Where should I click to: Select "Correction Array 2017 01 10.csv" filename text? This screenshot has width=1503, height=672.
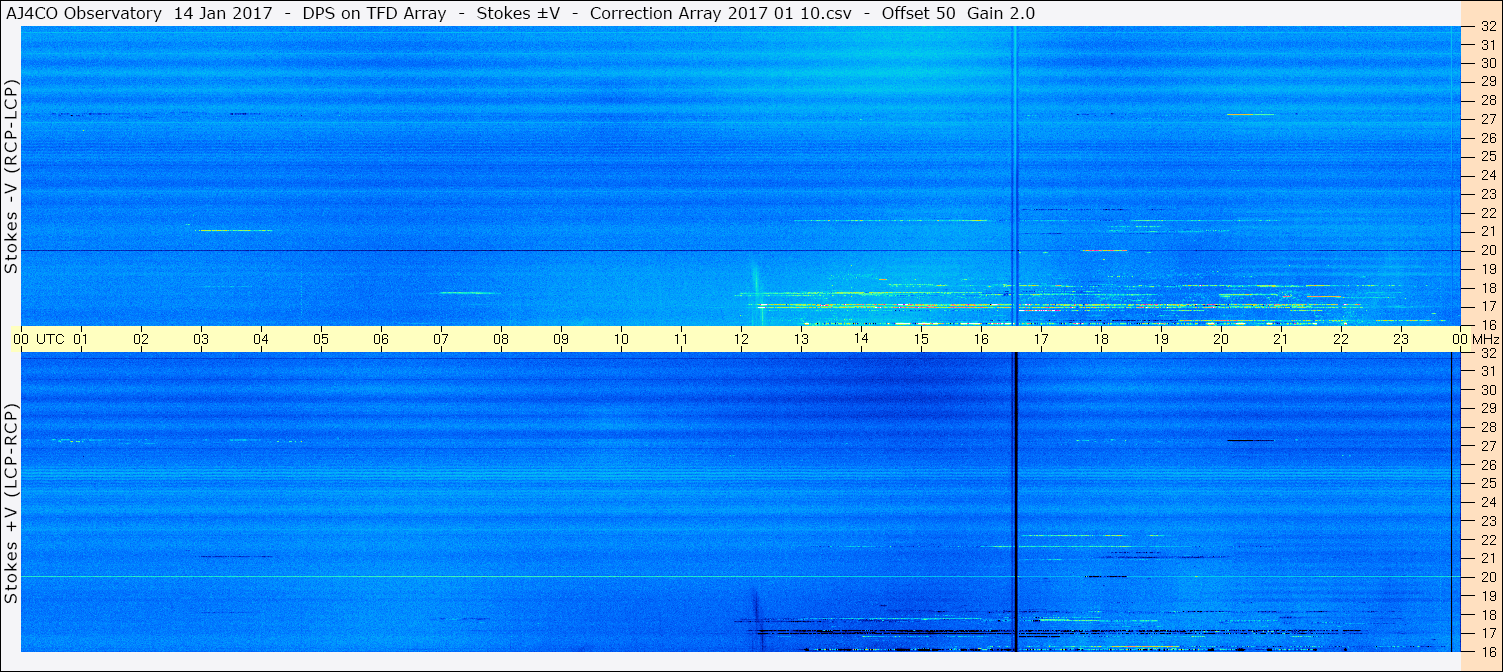(721, 14)
